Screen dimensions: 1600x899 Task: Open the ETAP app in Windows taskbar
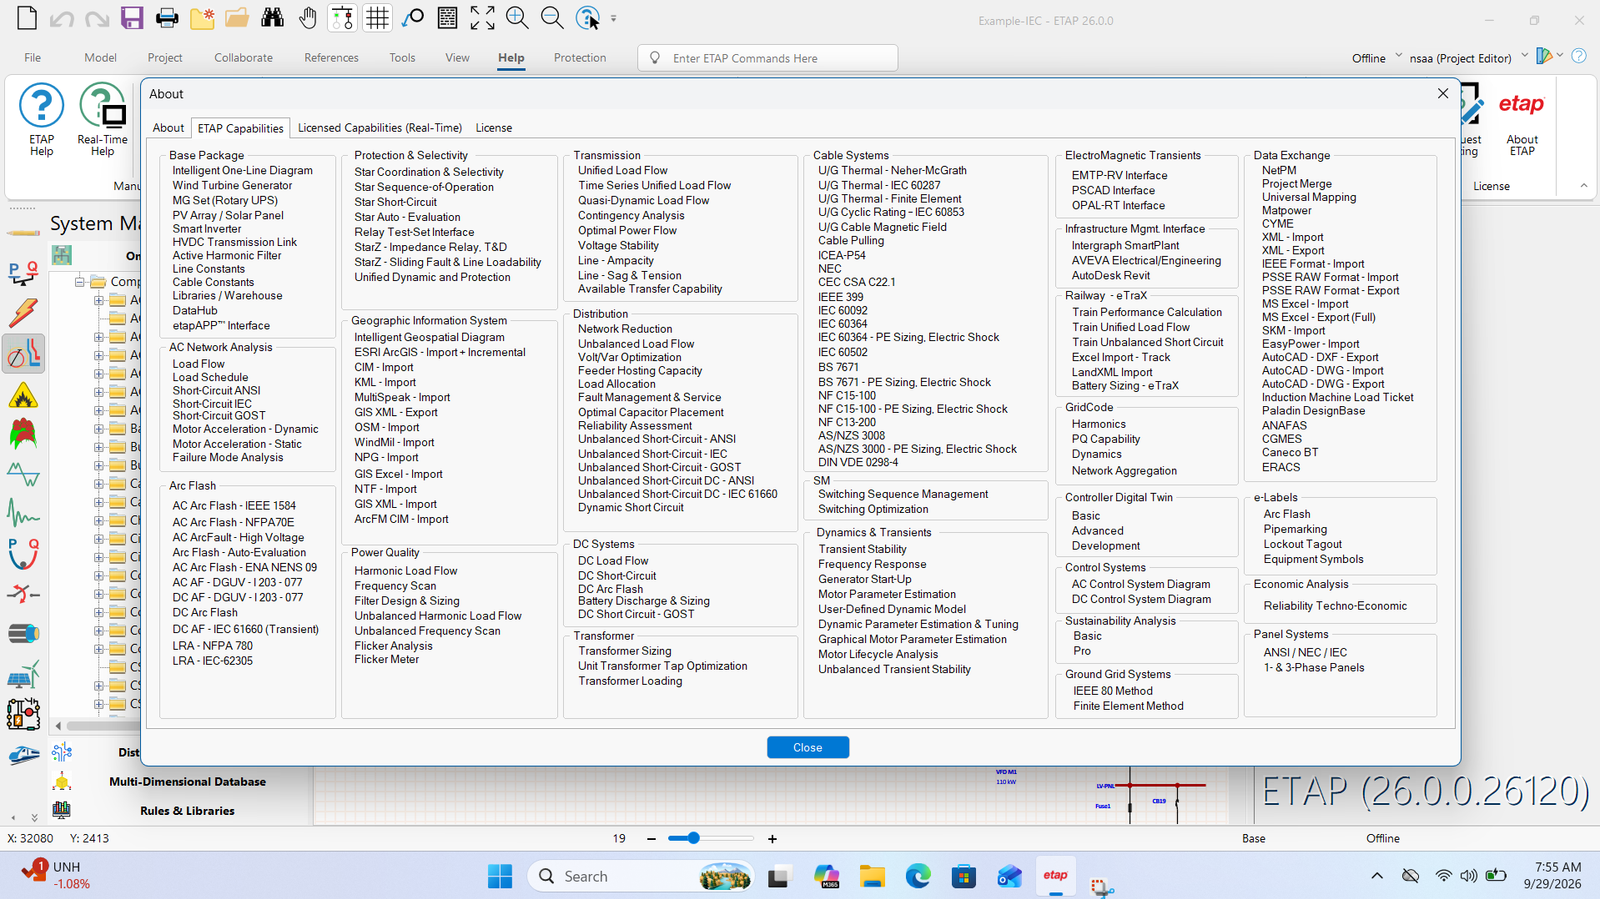coord(1055,876)
